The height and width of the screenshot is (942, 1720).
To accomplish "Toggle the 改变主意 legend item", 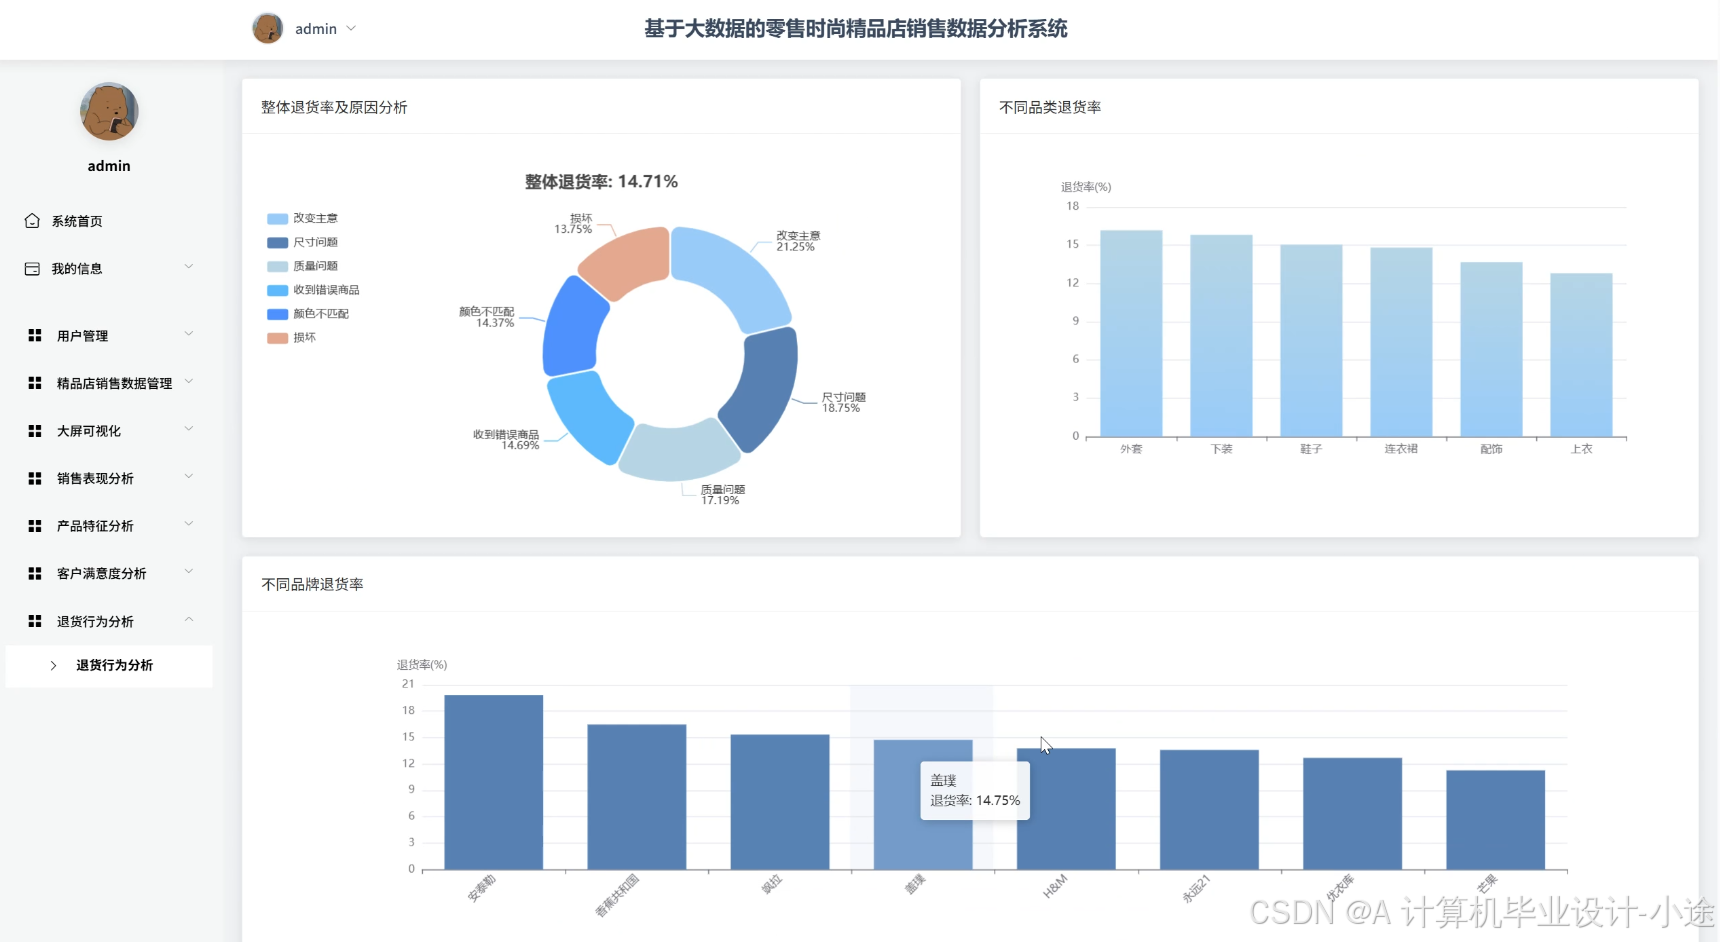I will click(302, 218).
